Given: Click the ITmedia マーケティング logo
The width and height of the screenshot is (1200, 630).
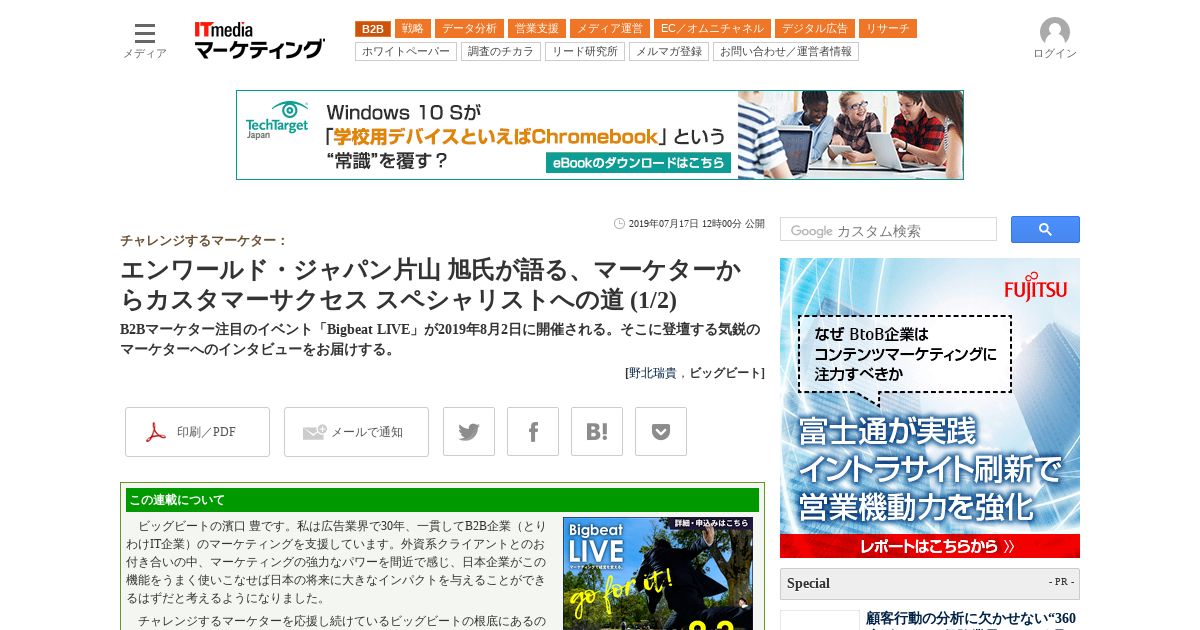Looking at the screenshot, I should (260, 40).
